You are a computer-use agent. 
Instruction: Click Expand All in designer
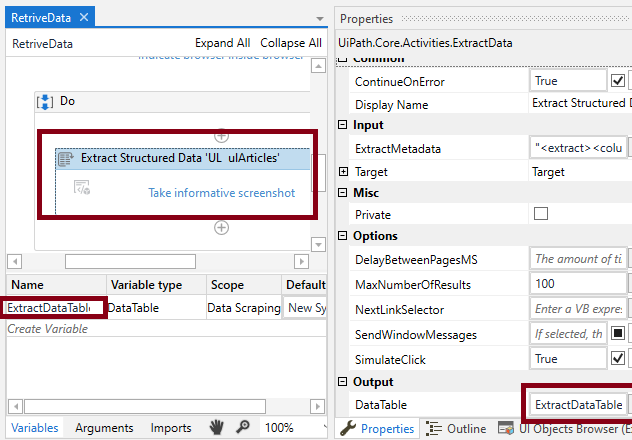point(222,43)
